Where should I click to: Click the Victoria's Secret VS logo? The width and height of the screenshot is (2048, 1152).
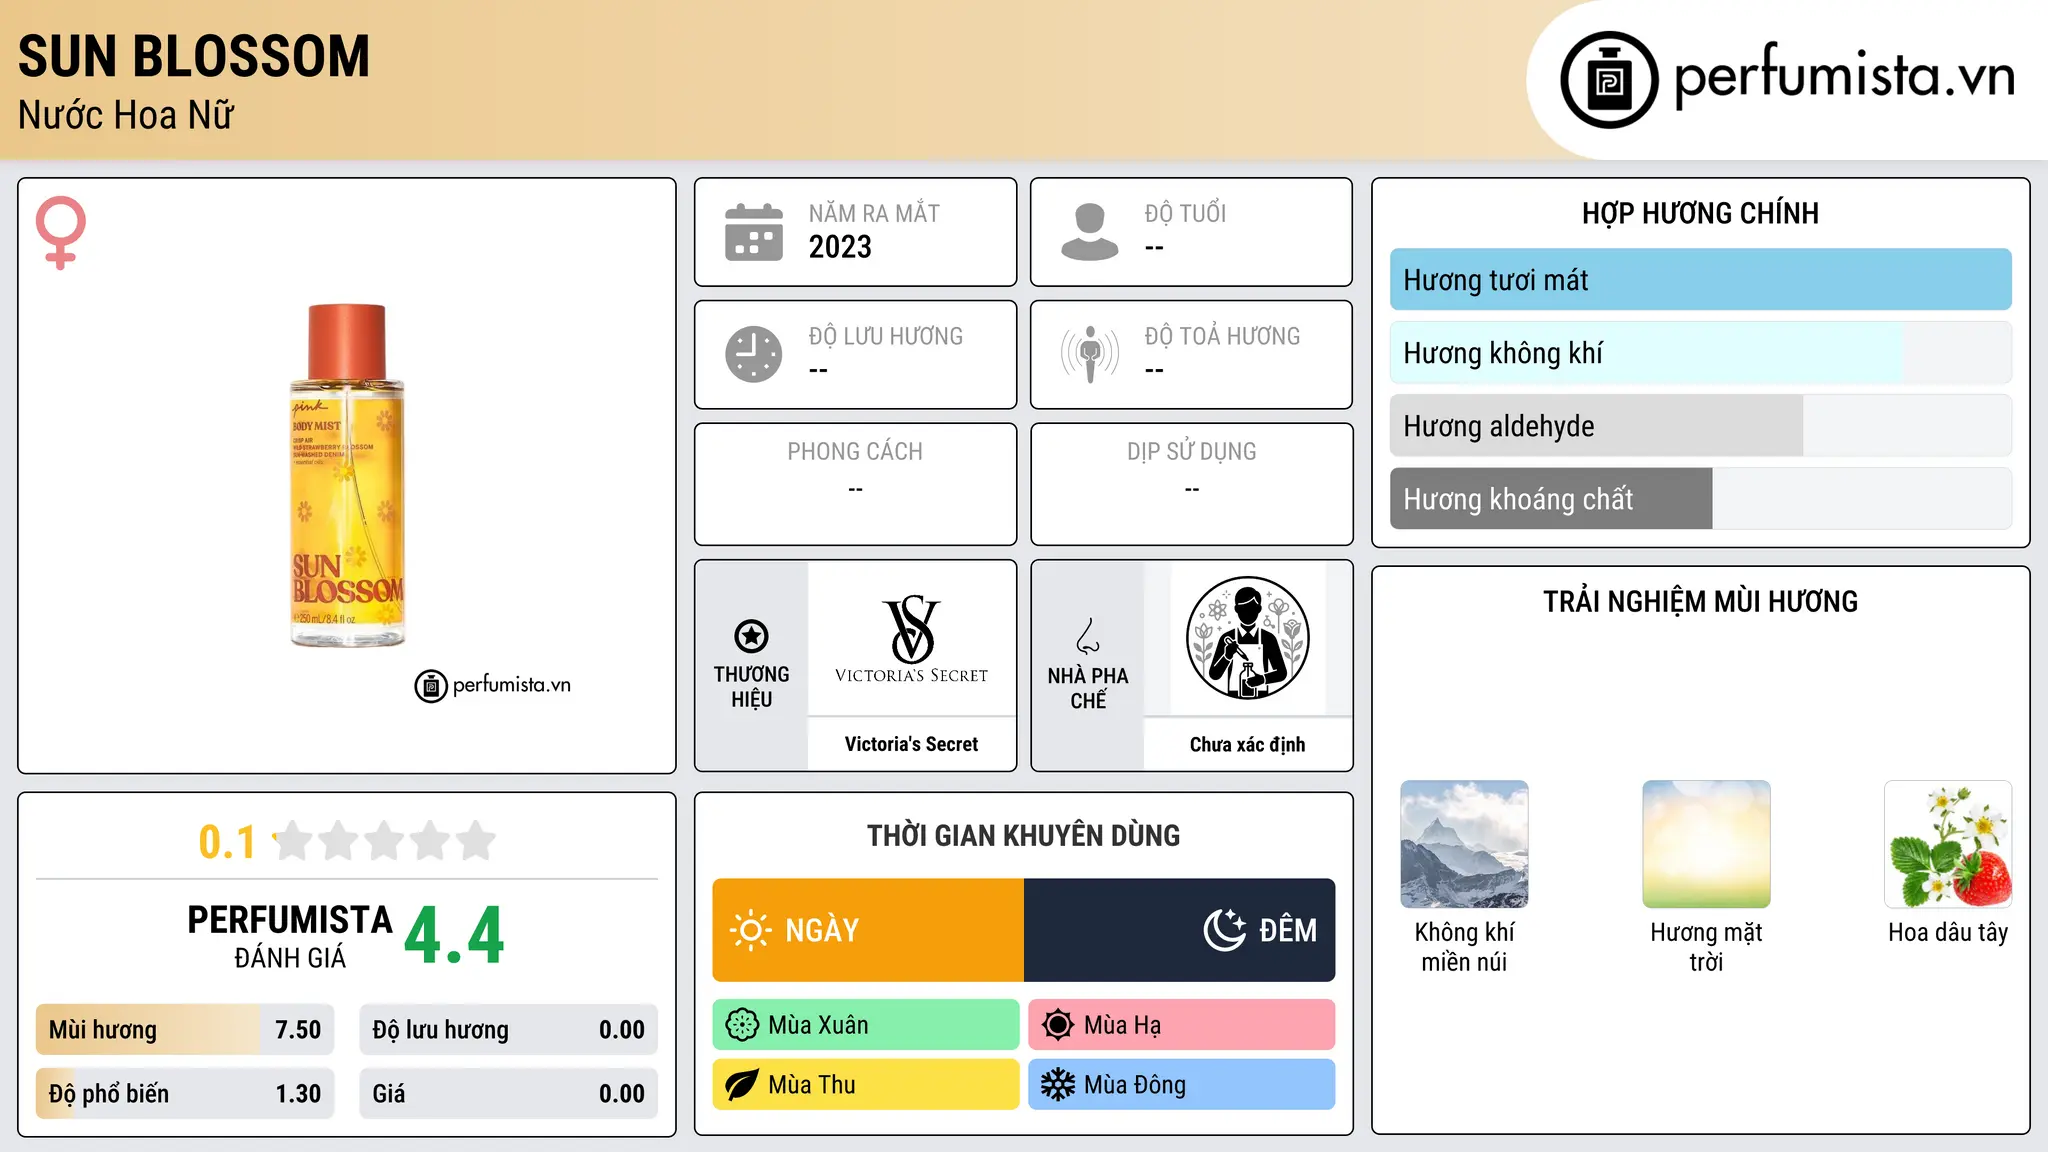[x=911, y=638]
